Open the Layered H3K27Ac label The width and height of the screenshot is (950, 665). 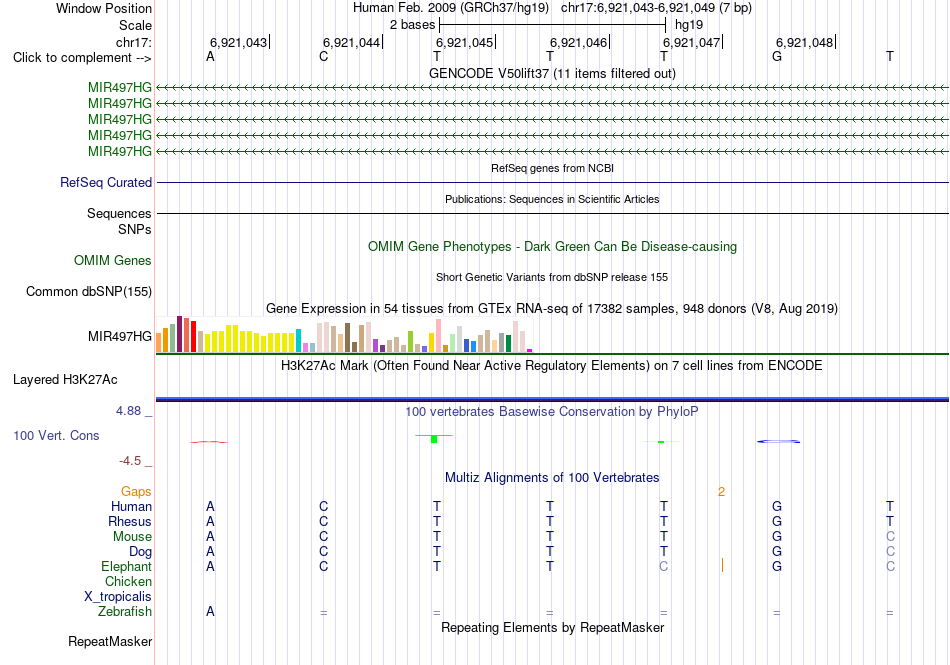65,380
